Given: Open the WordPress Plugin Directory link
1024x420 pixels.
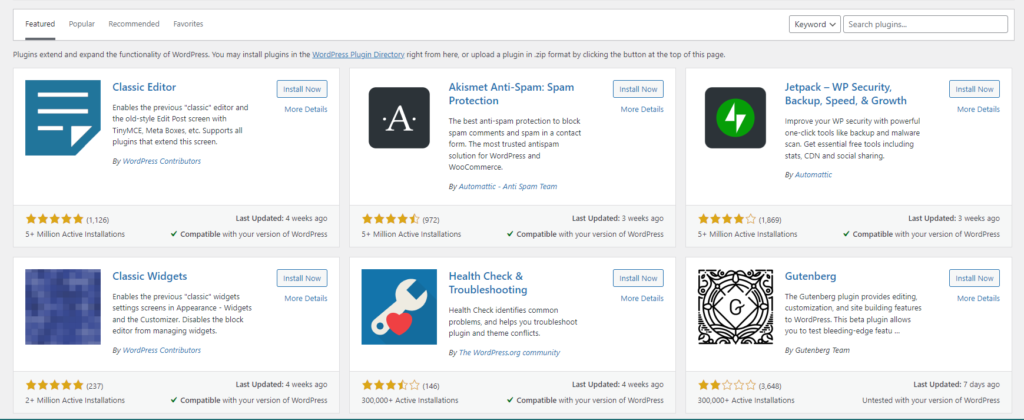Looking at the screenshot, I should (359, 55).
